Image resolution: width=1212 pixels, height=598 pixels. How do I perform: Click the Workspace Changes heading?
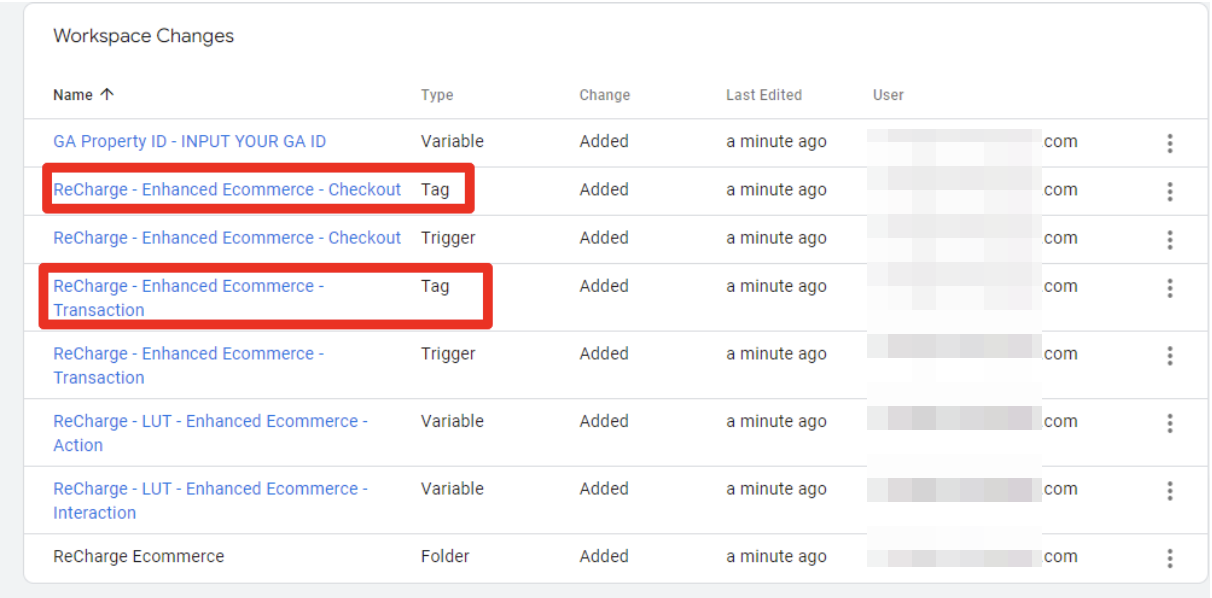(142, 36)
